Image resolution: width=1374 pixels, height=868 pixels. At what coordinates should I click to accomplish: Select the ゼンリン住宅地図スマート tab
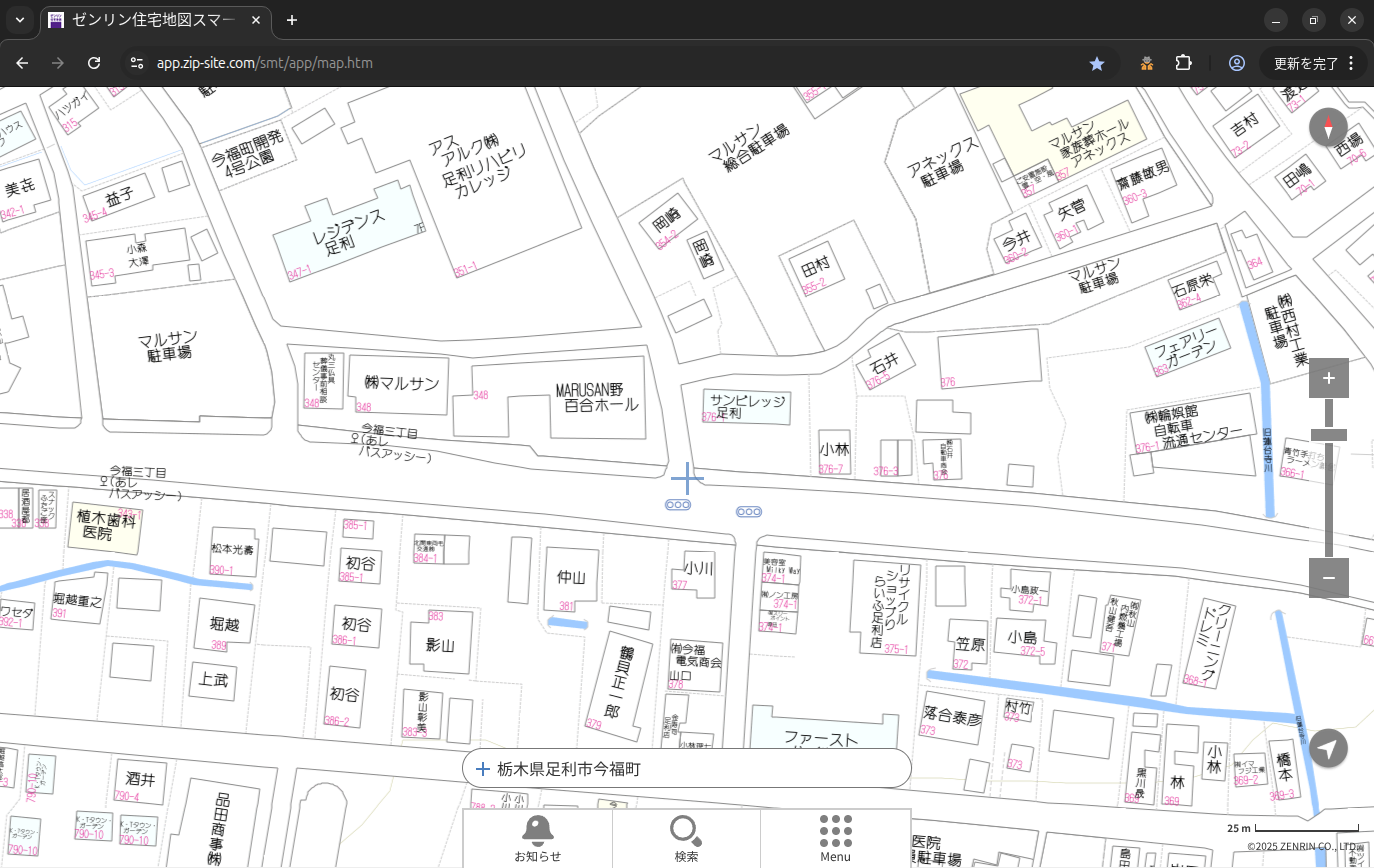pyautogui.click(x=155, y=20)
